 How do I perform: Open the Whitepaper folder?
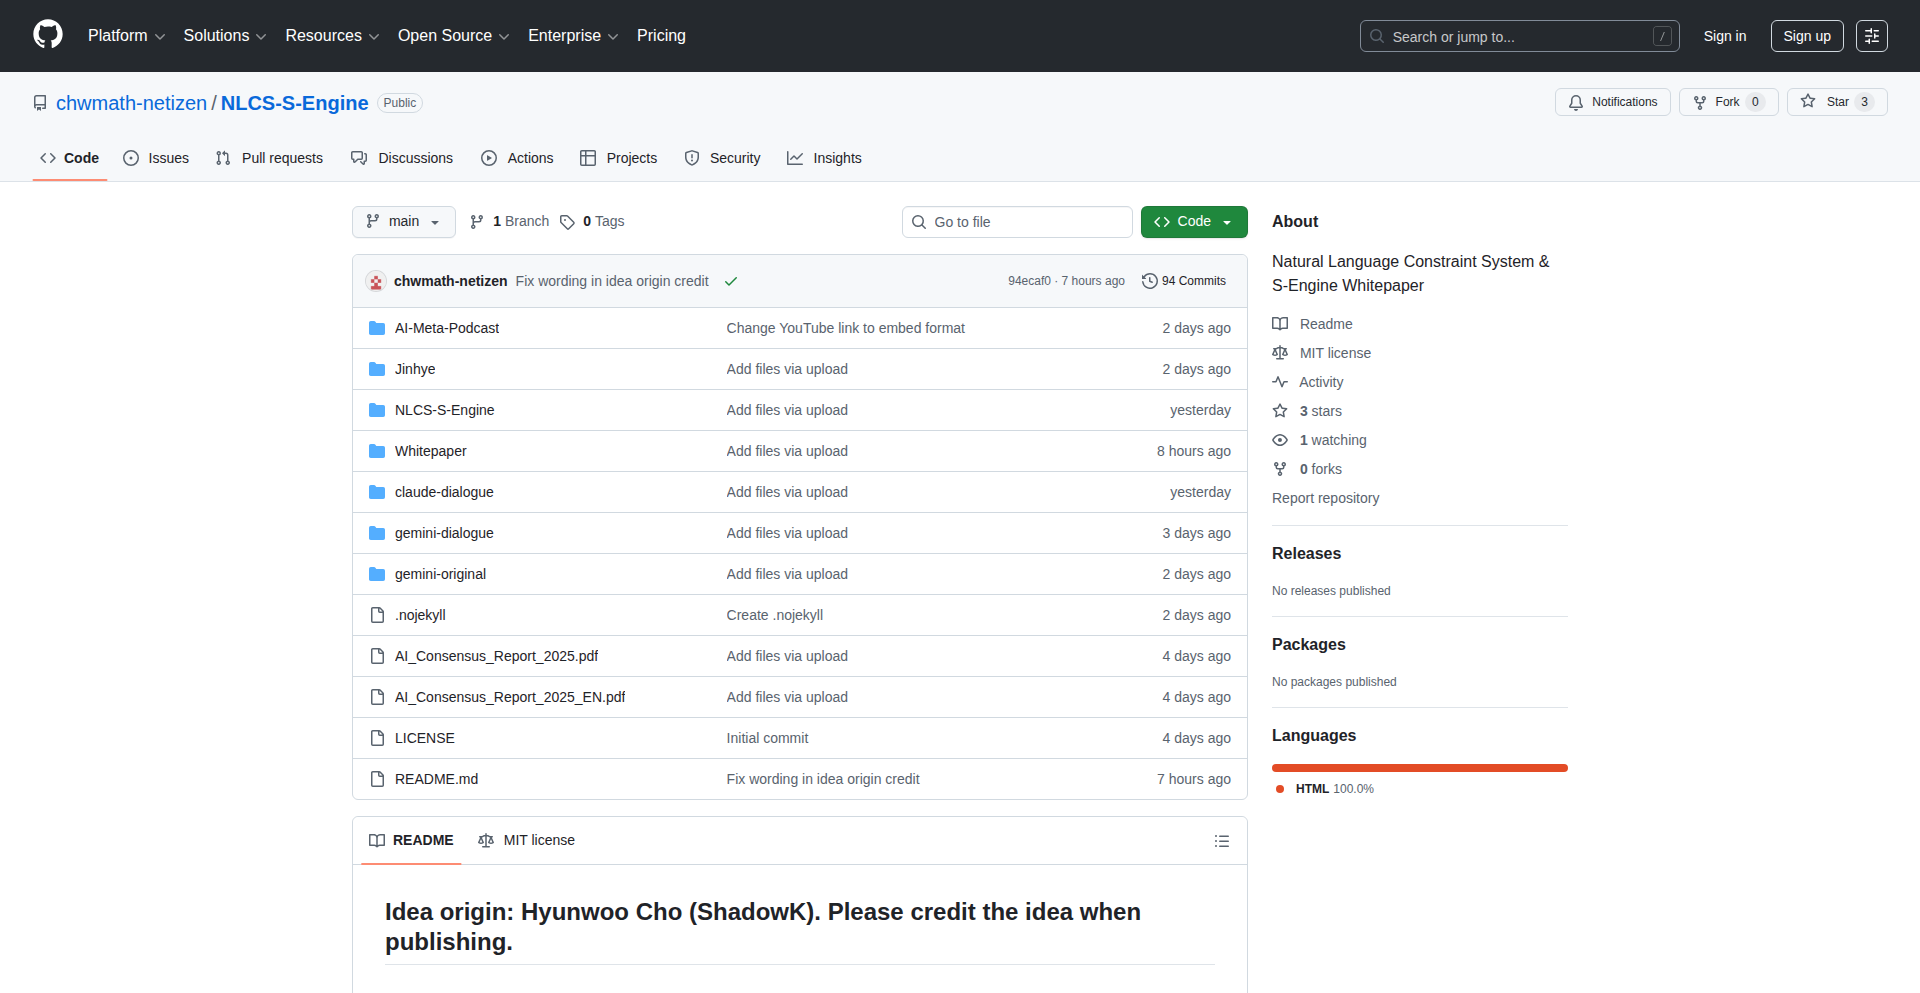click(430, 451)
